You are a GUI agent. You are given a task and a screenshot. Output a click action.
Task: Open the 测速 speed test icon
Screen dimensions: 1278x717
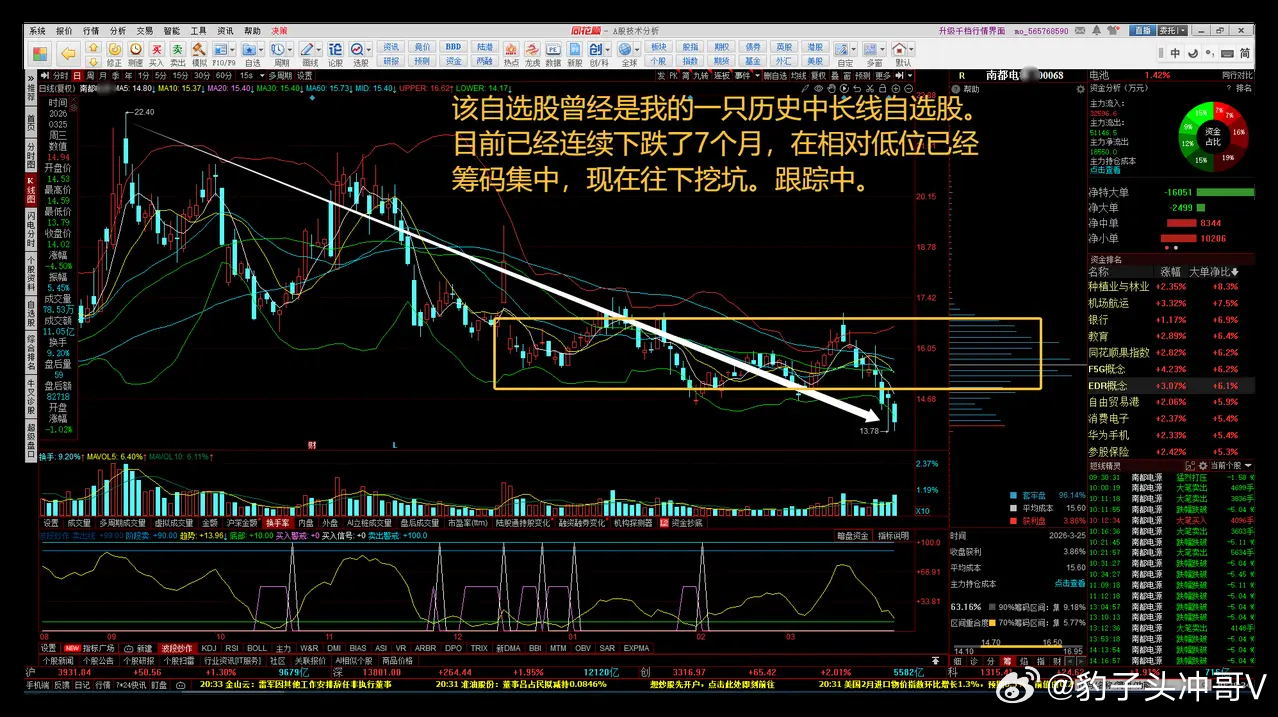click(x=135, y=55)
